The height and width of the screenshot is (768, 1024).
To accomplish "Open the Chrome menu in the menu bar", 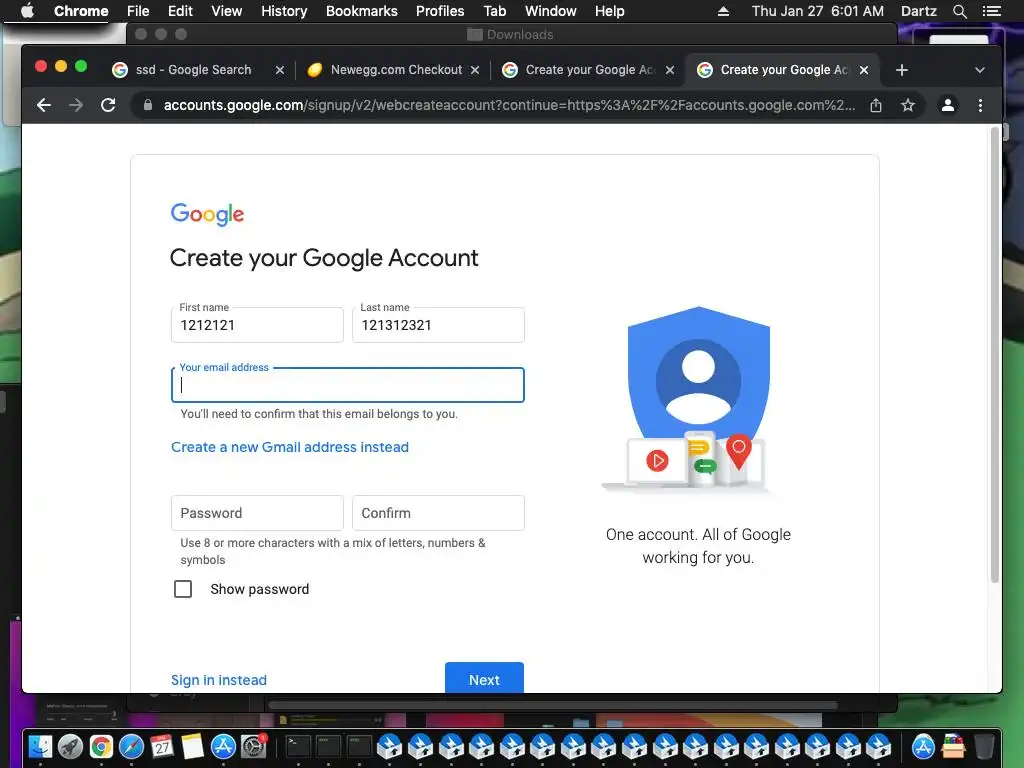I will [81, 11].
